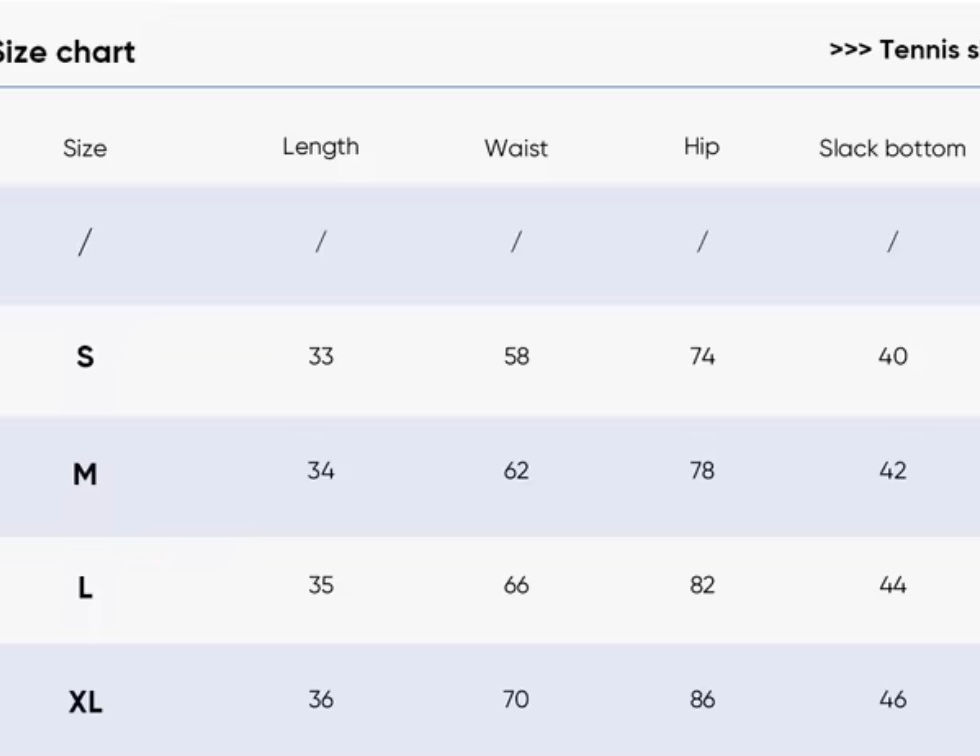Click the hip value 74

(702, 357)
